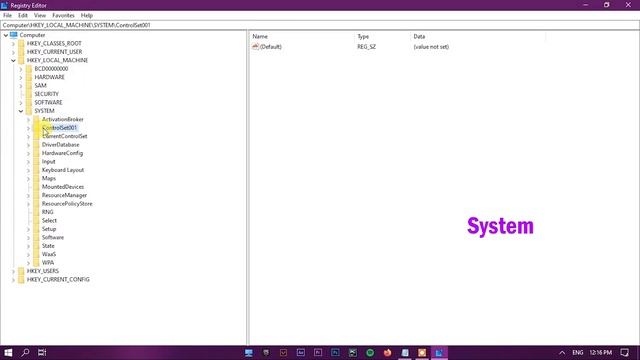Open Premiere Pro from the taskbar
The height and width of the screenshot is (360, 640).
[318, 353]
